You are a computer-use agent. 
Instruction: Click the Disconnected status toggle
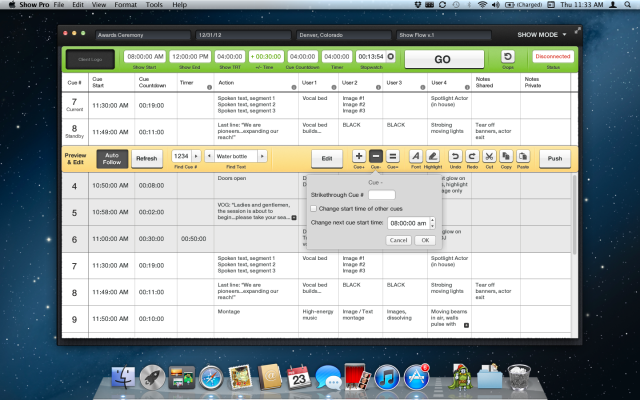pos(551,58)
